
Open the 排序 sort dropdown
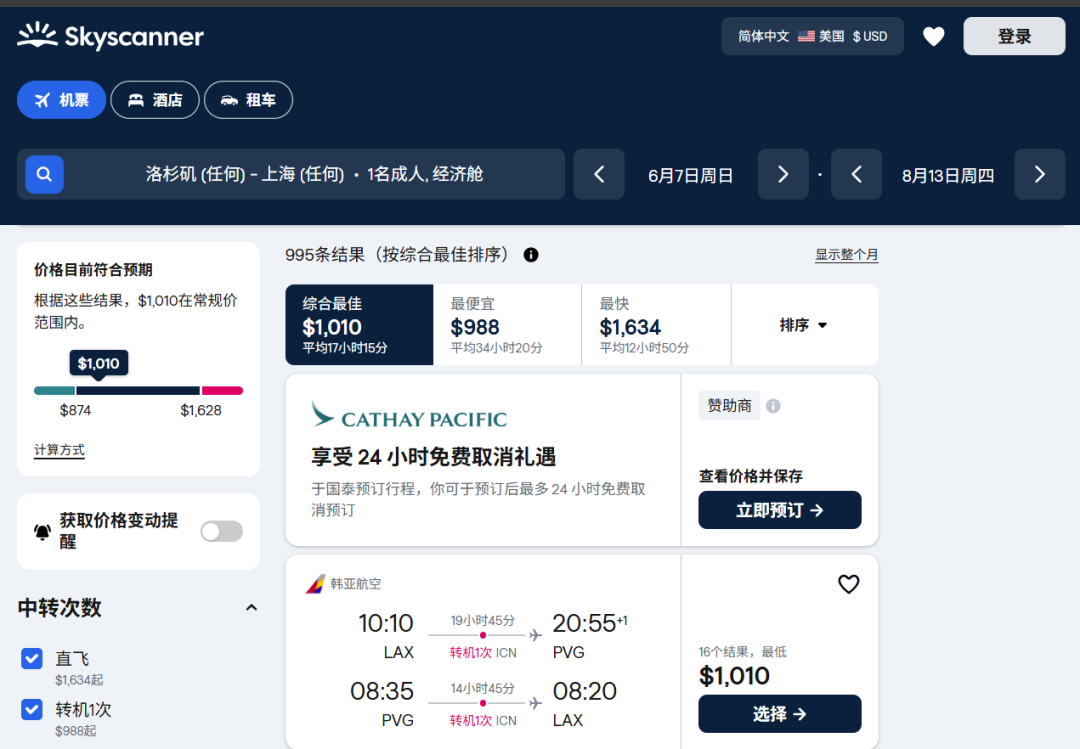pos(804,325)
